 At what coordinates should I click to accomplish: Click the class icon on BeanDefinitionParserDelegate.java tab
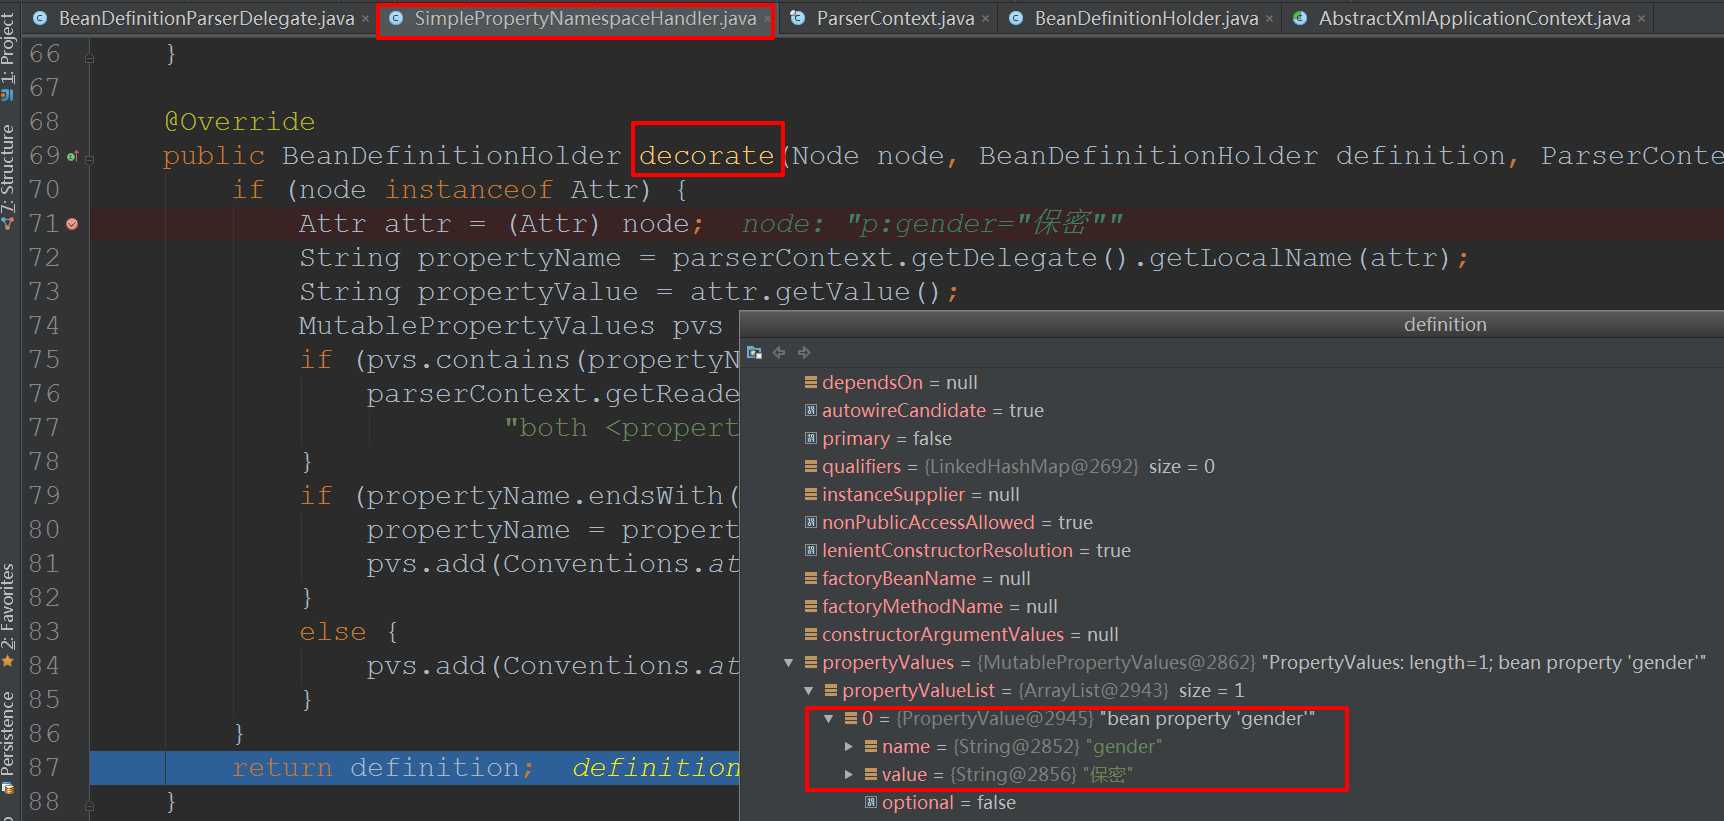pyautogui.click(x=39, y=18)
